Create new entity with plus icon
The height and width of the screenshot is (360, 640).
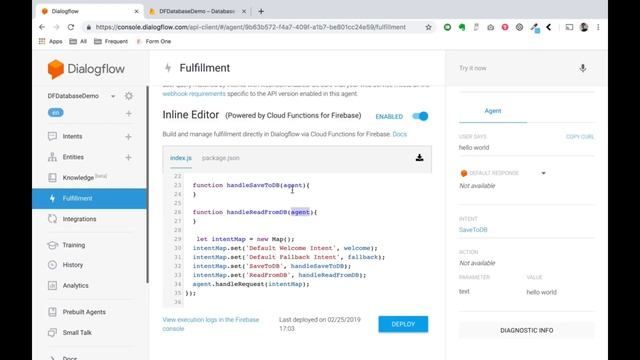pos(129,157)
